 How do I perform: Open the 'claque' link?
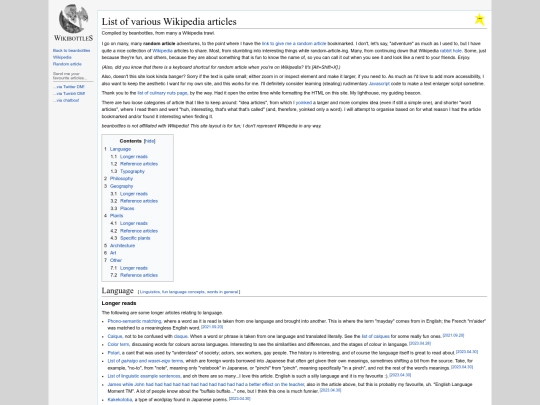[180, 336]
